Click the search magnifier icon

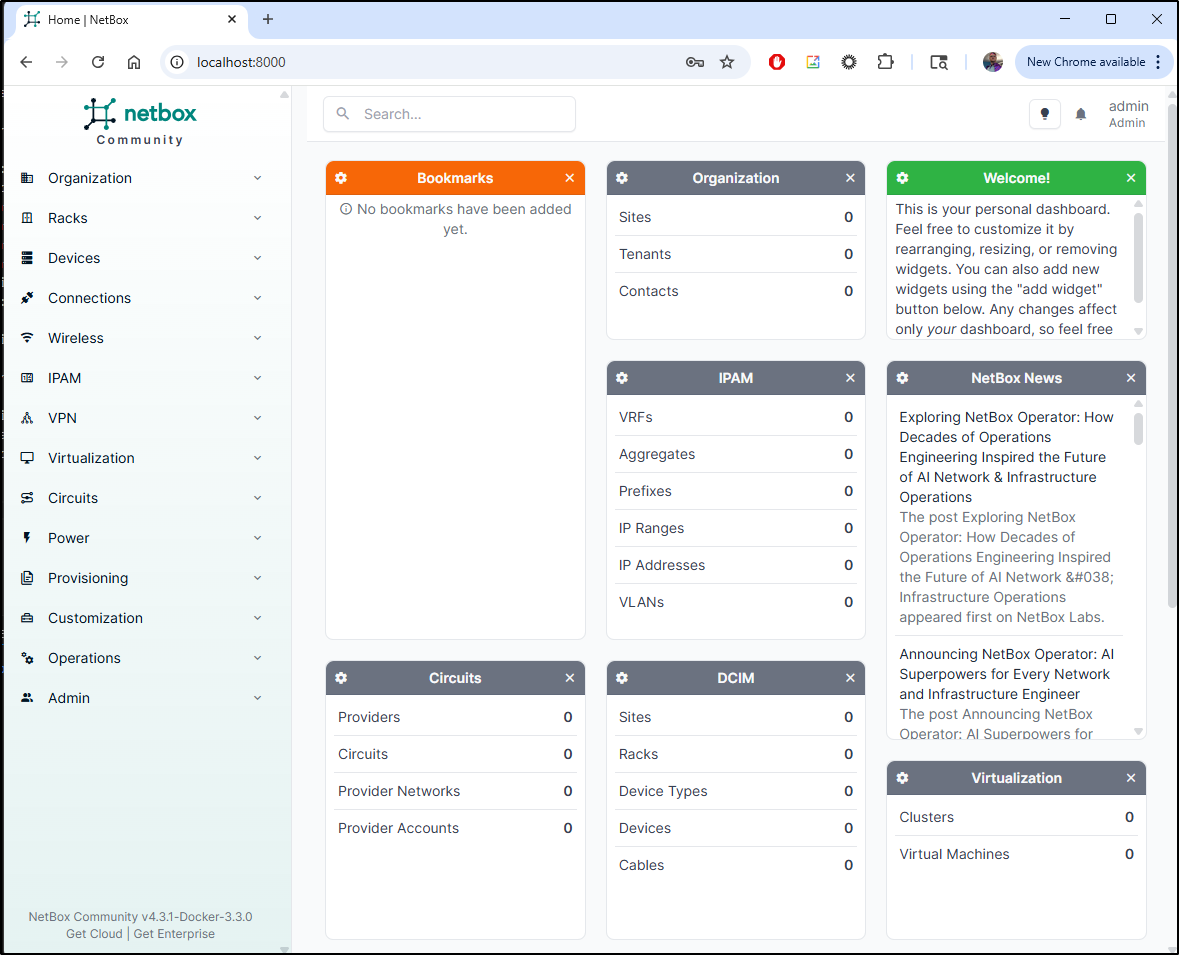[343, 114]
